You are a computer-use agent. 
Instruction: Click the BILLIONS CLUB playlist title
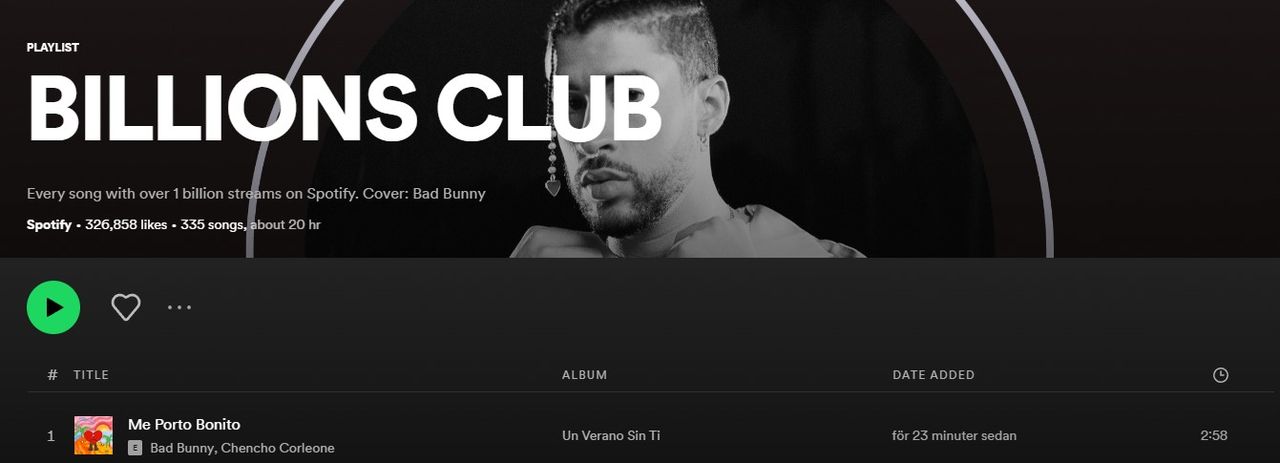click(344, 106)
